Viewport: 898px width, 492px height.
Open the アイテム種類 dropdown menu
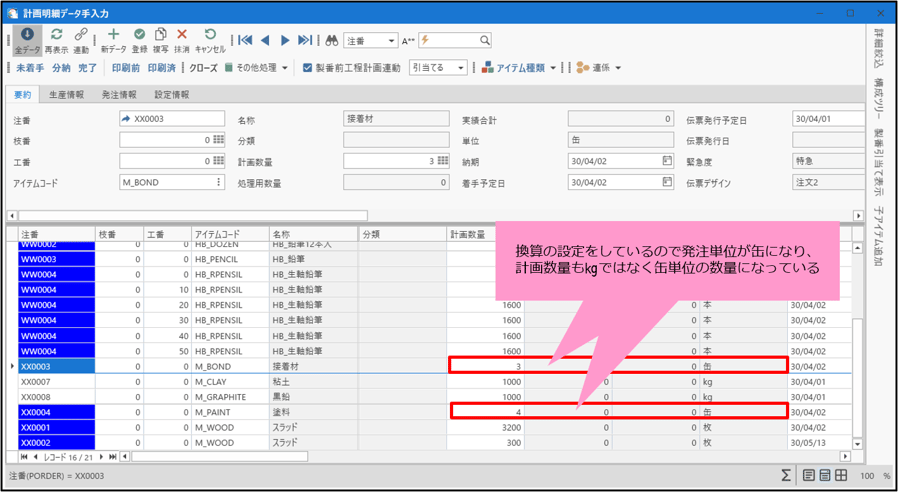coord(553,68)
